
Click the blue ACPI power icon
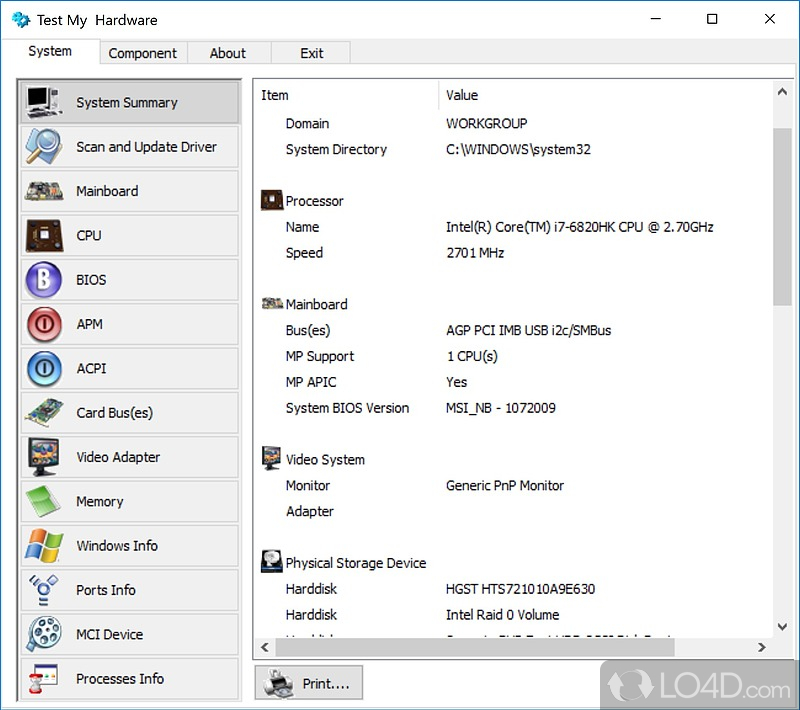coord(44,369)
